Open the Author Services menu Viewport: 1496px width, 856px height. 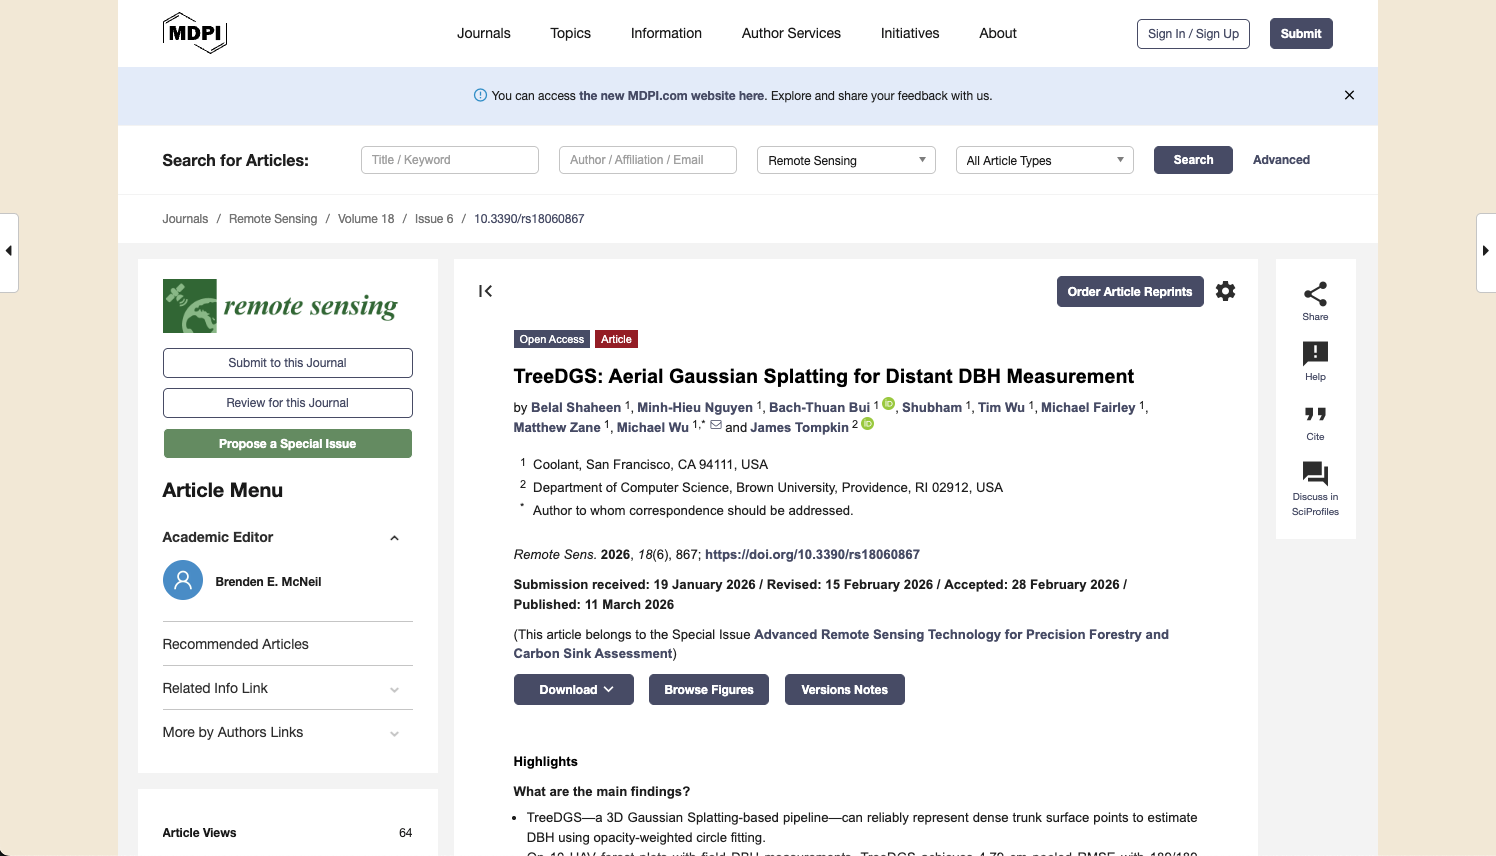790,33
